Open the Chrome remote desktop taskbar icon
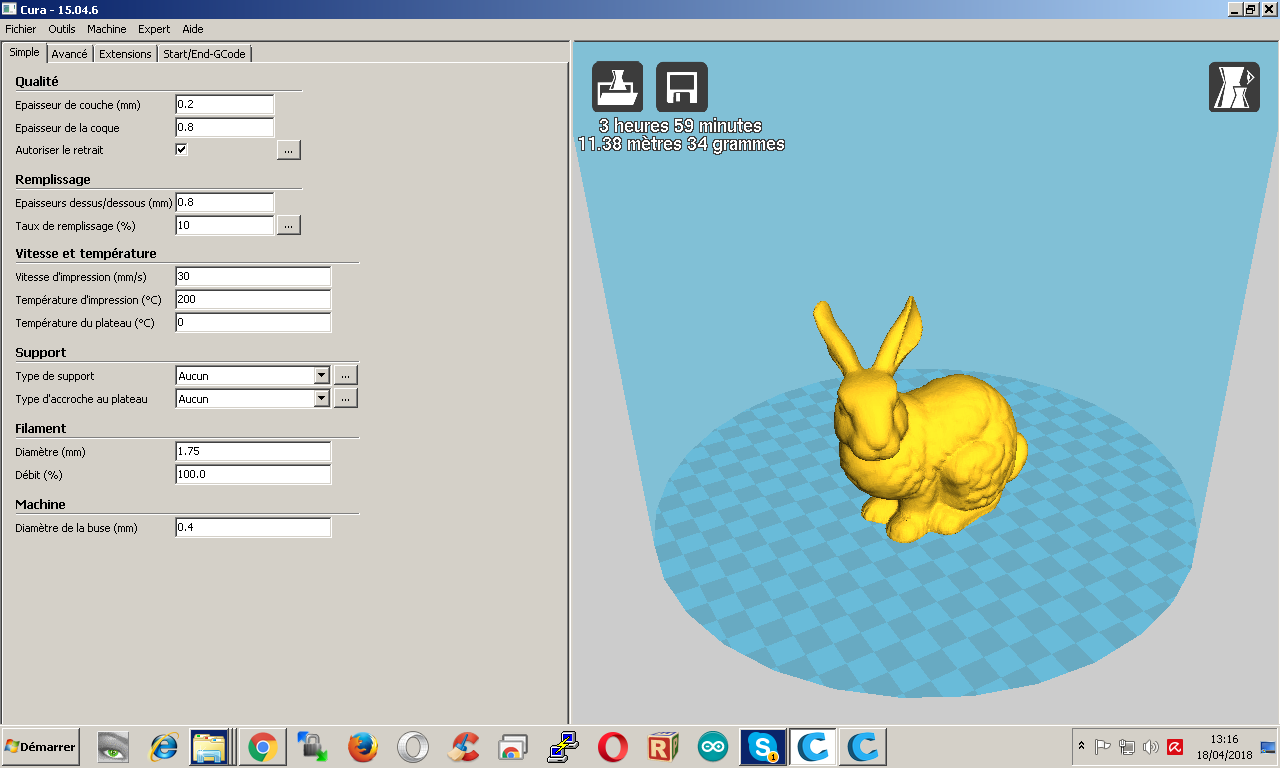Viewport: 1280px width, 768px height. [512, 747]
